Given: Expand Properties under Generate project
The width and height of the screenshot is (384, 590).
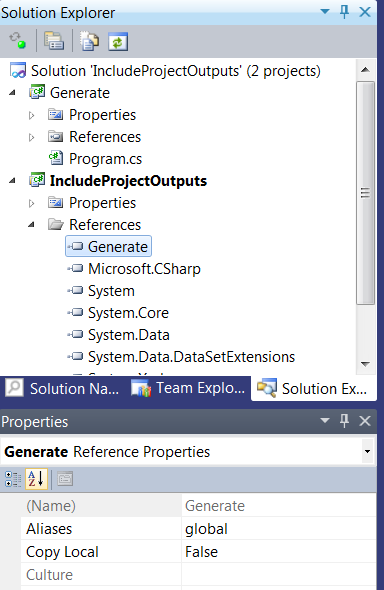Looking at the screenshot, I should pyautogui.click(x=32, y=115).
